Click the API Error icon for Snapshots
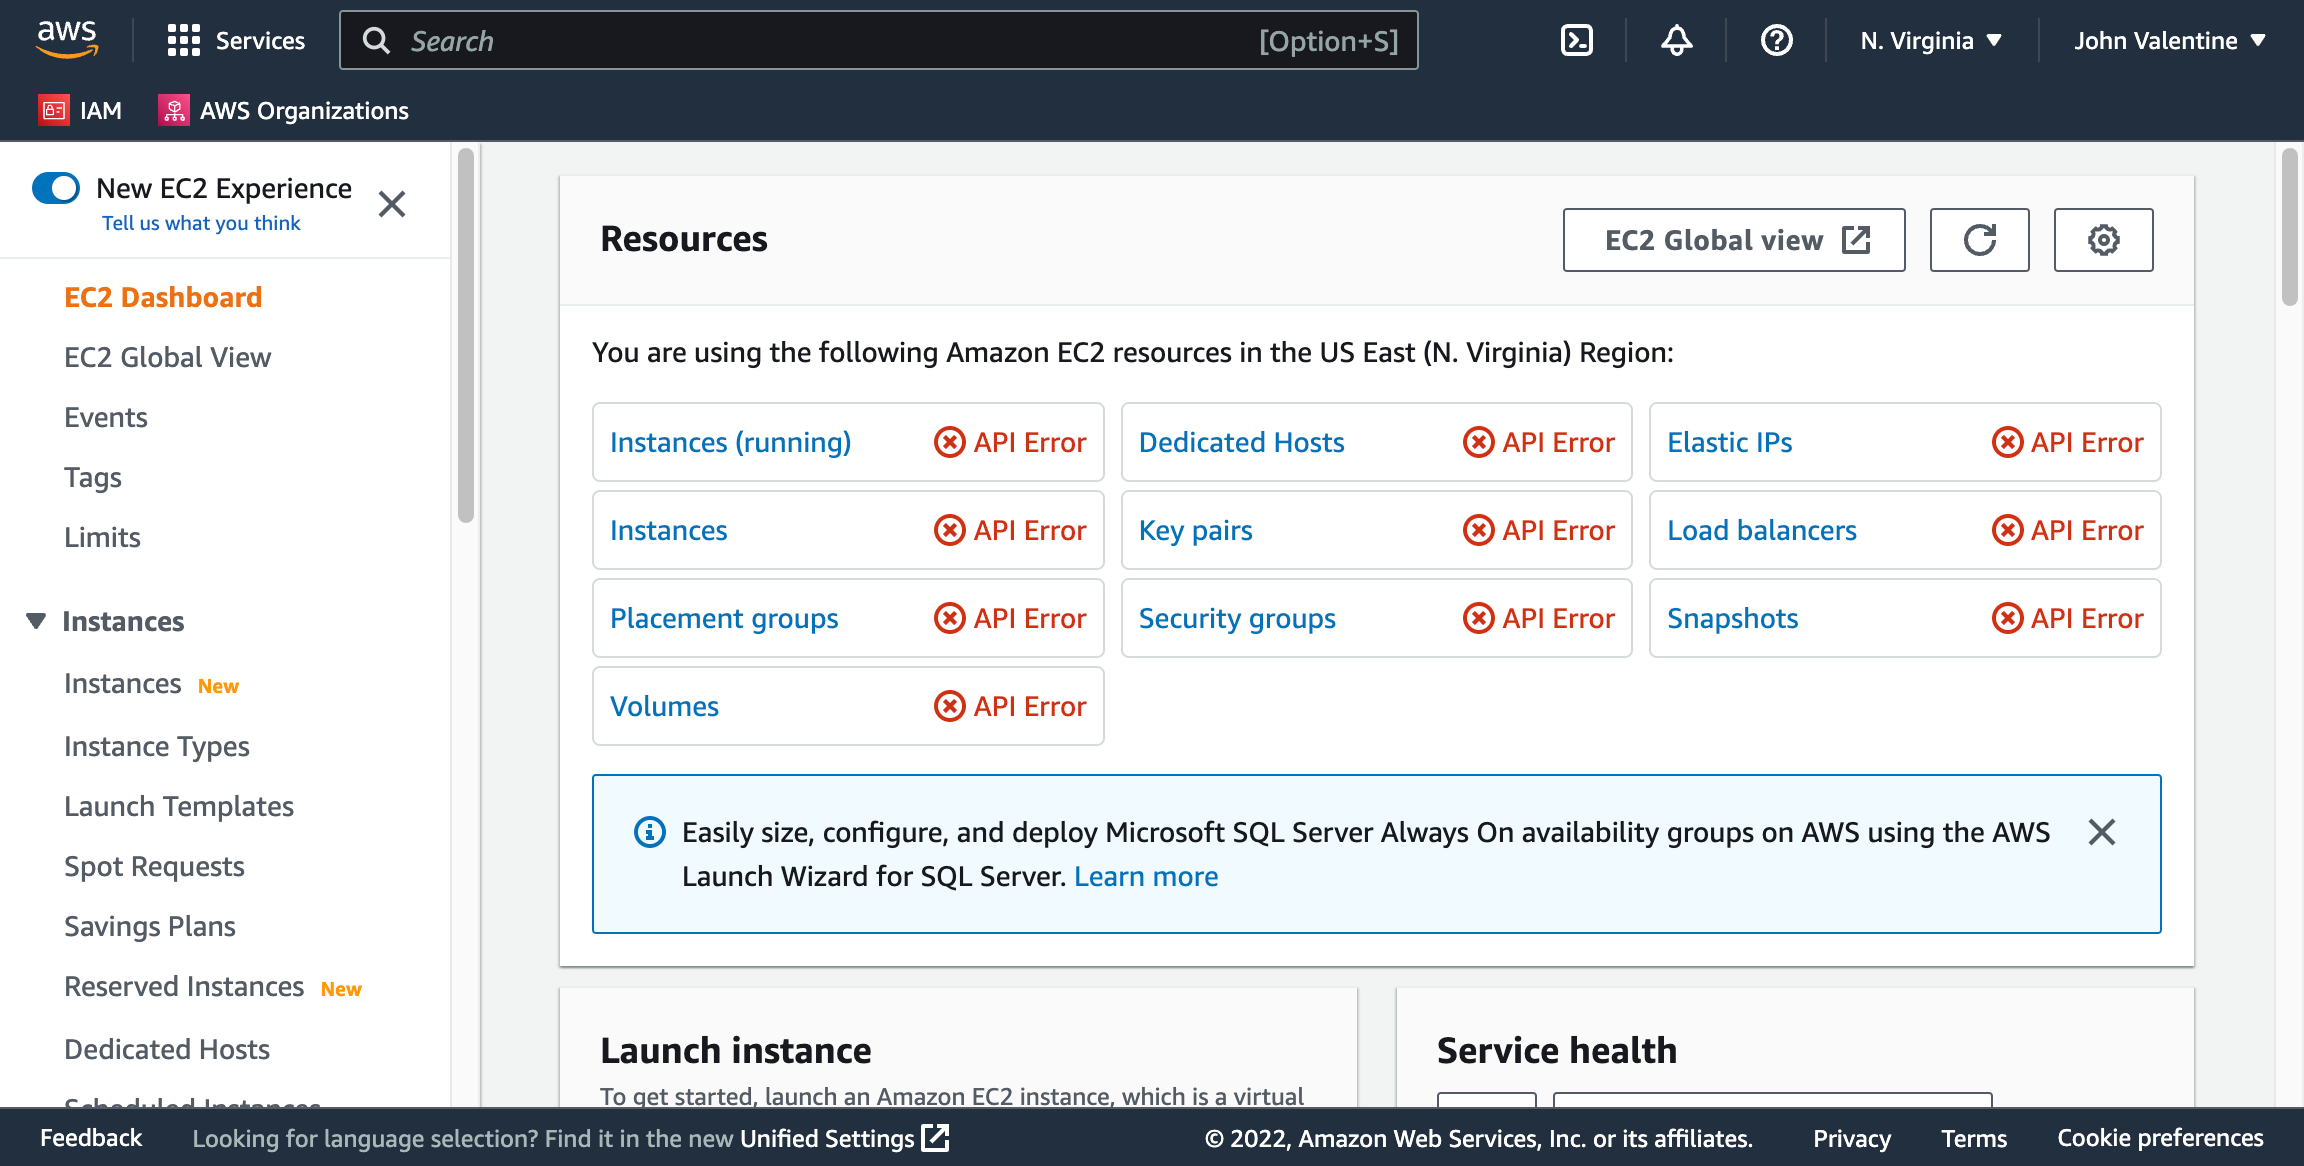 coord(2007,618)
